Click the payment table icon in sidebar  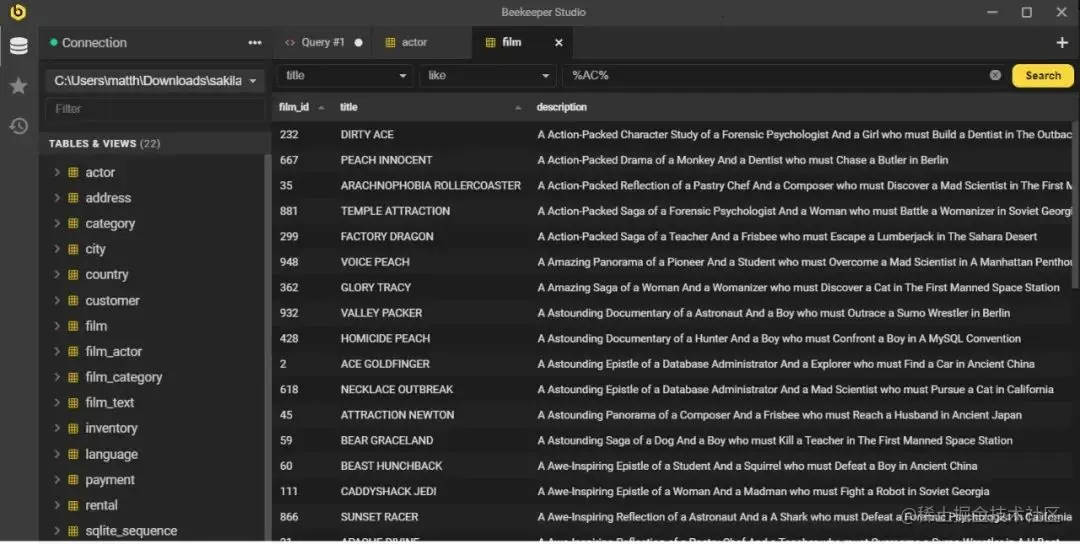(x=73, y=479)
